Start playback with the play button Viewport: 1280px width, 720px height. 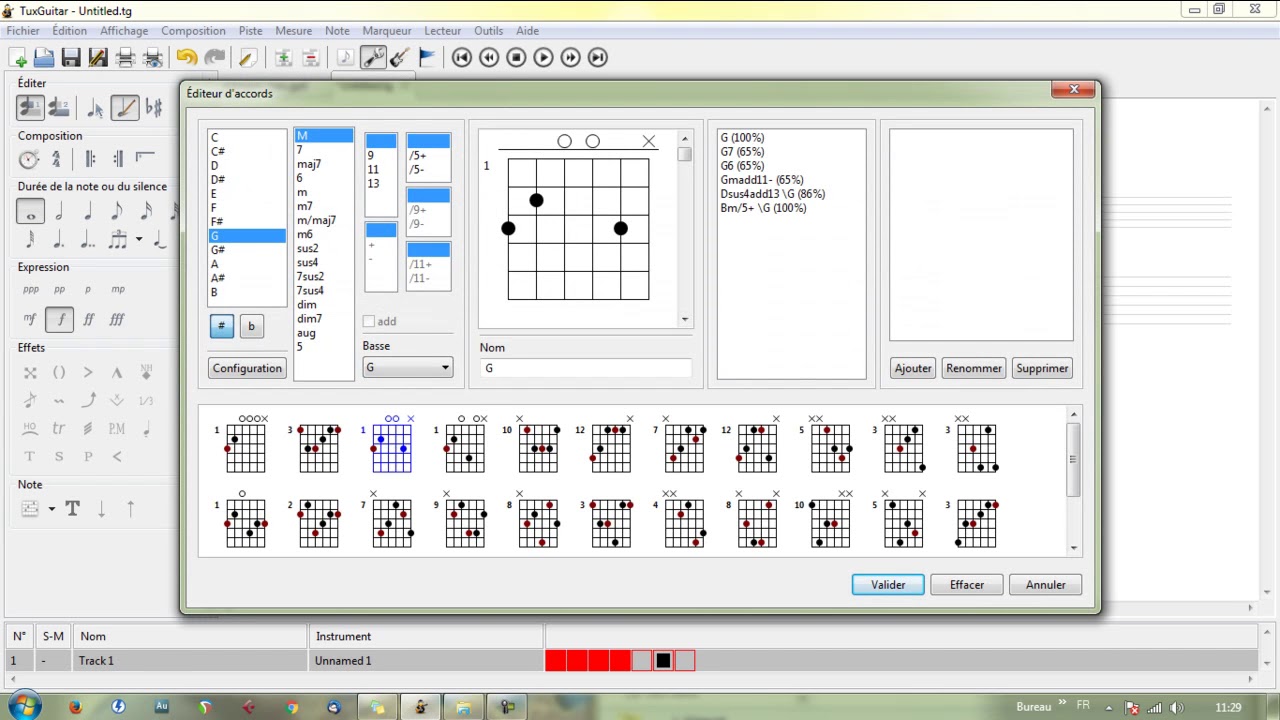543,58
